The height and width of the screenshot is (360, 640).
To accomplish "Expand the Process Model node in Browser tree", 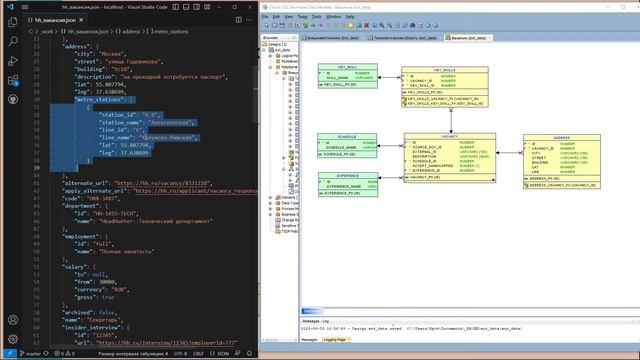I will [x=270, y=209].
